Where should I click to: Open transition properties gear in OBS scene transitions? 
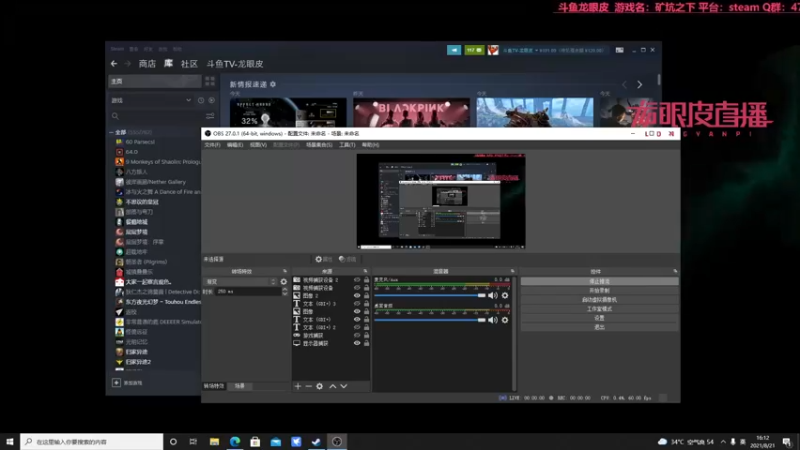[x=284, y=282]
